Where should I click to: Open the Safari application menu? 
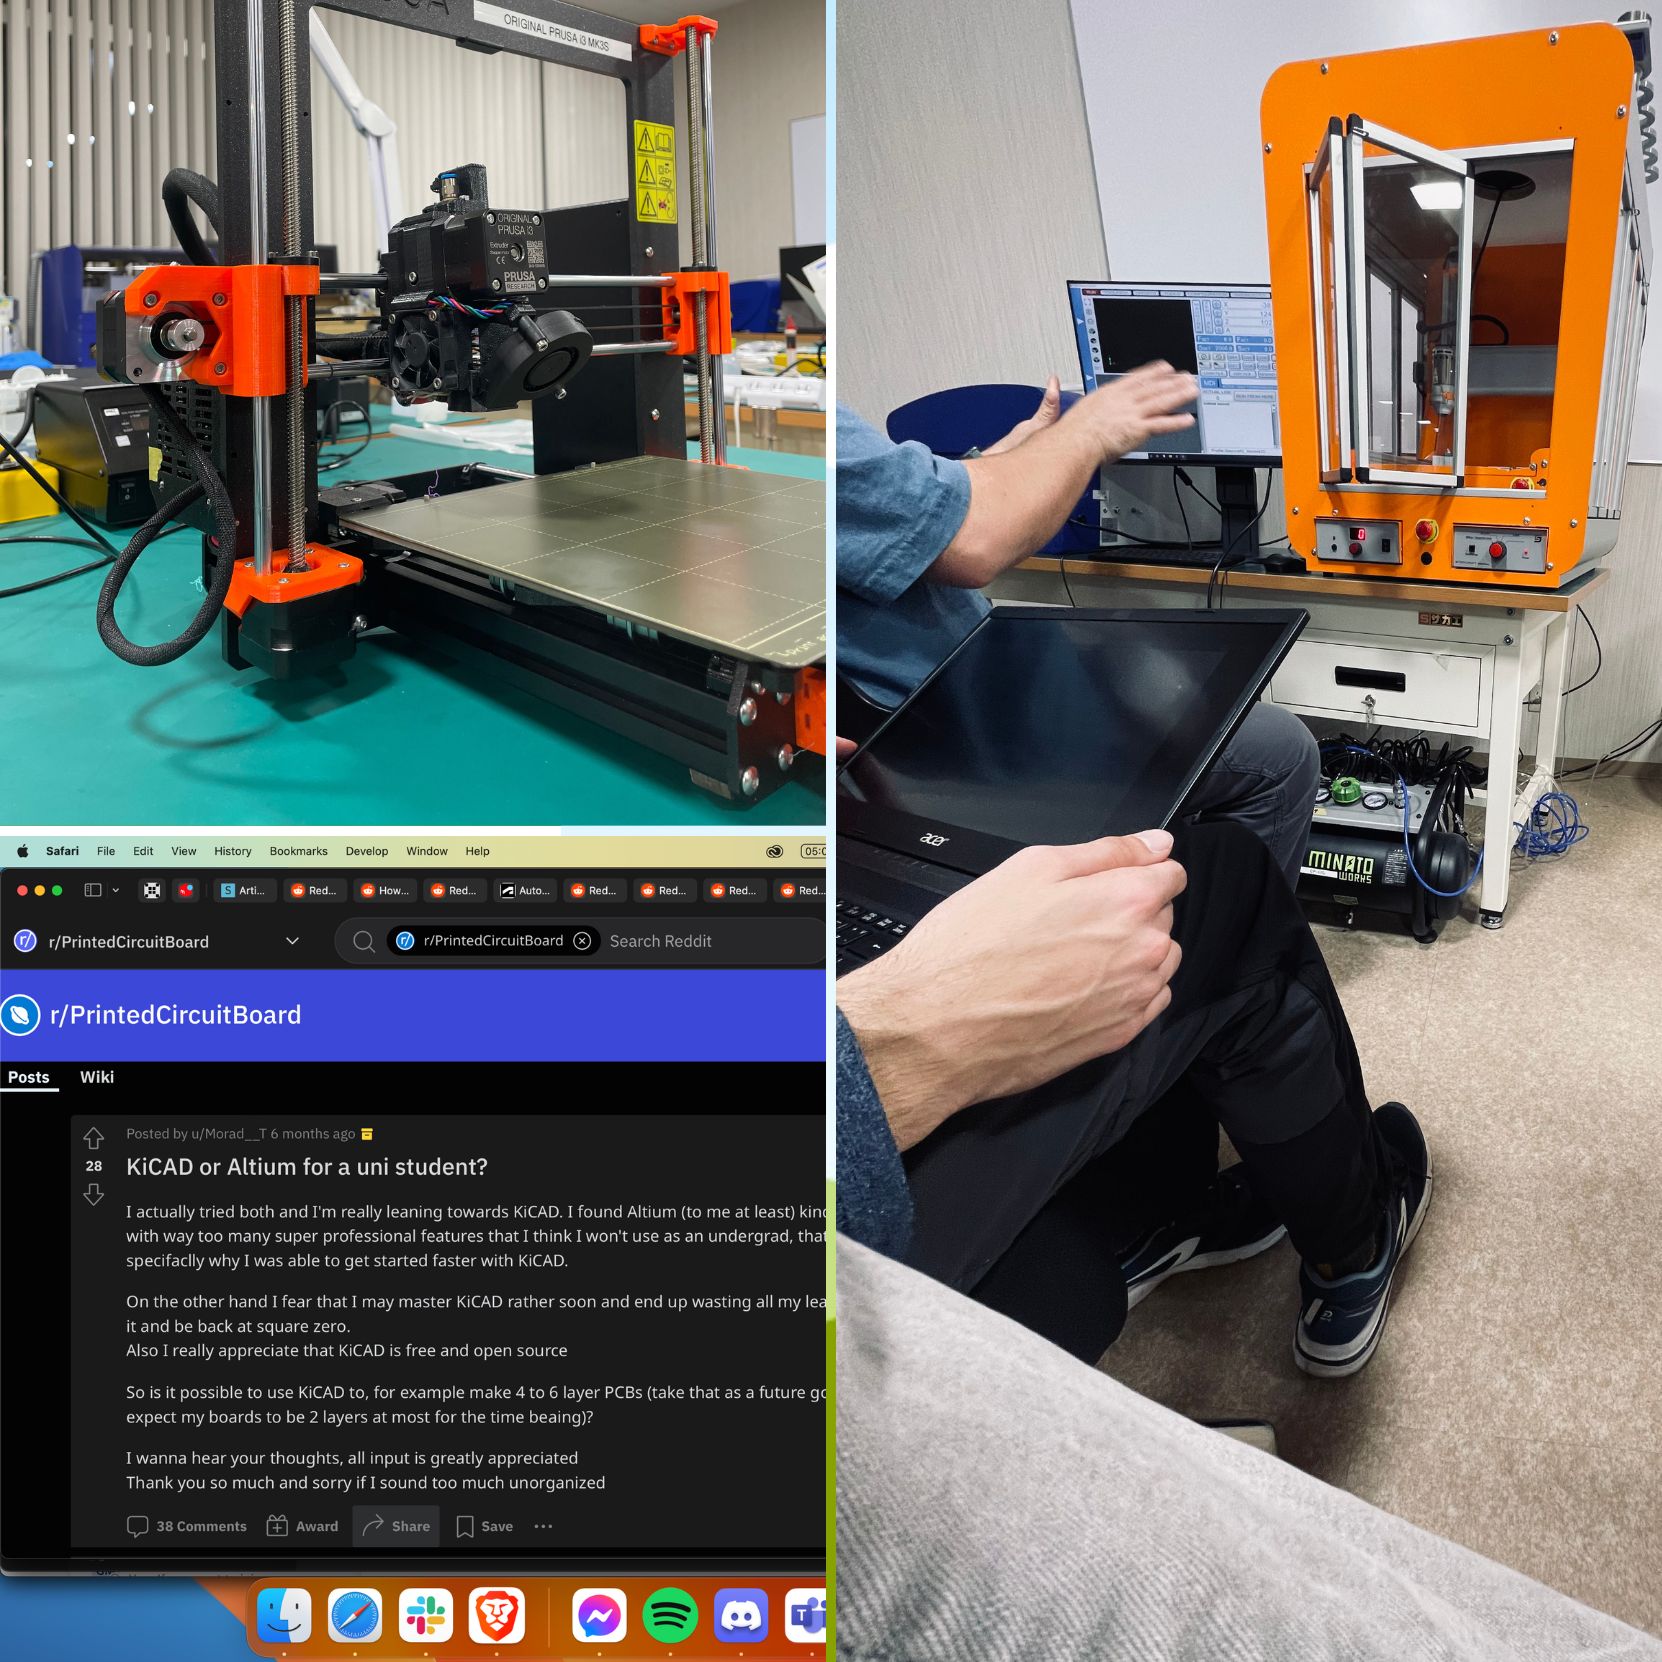62,851
